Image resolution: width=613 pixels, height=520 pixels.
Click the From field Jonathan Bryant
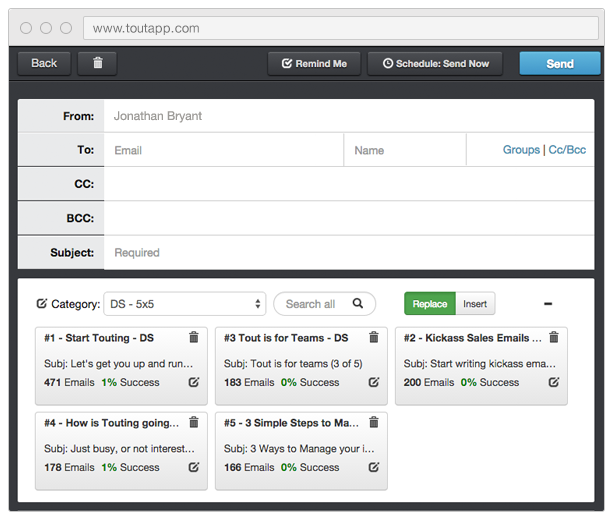[349, 116]
